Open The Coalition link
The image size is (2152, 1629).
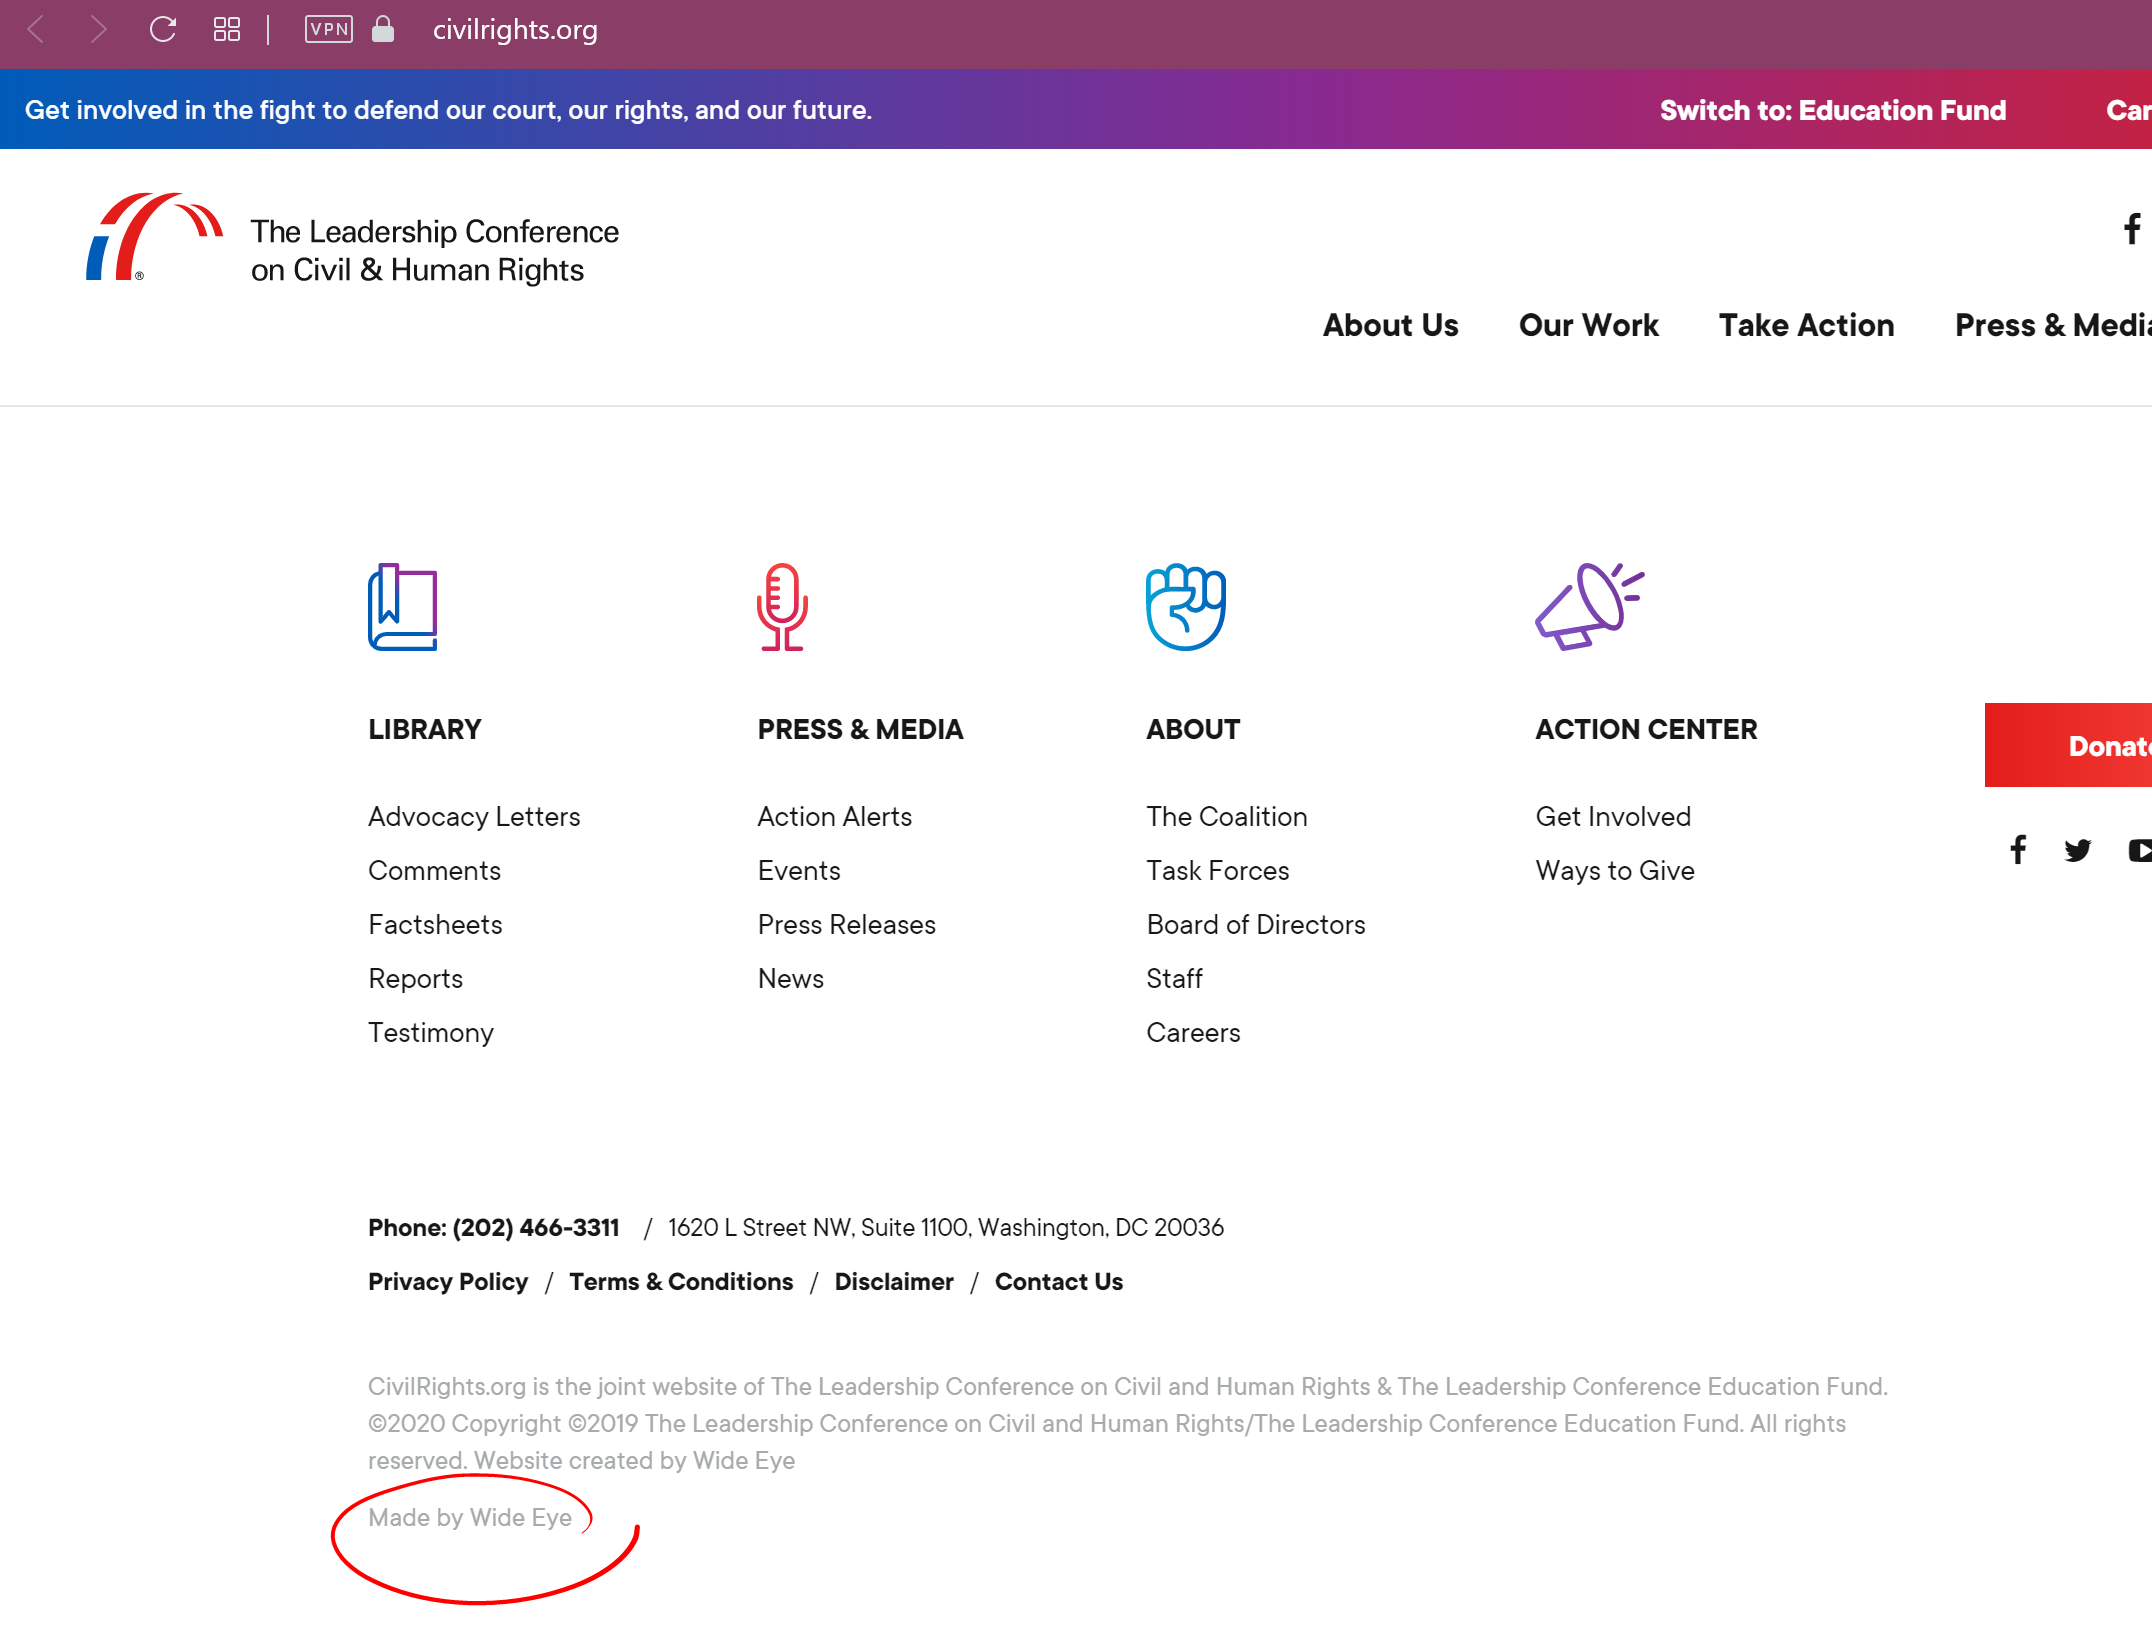point(1227,816)
